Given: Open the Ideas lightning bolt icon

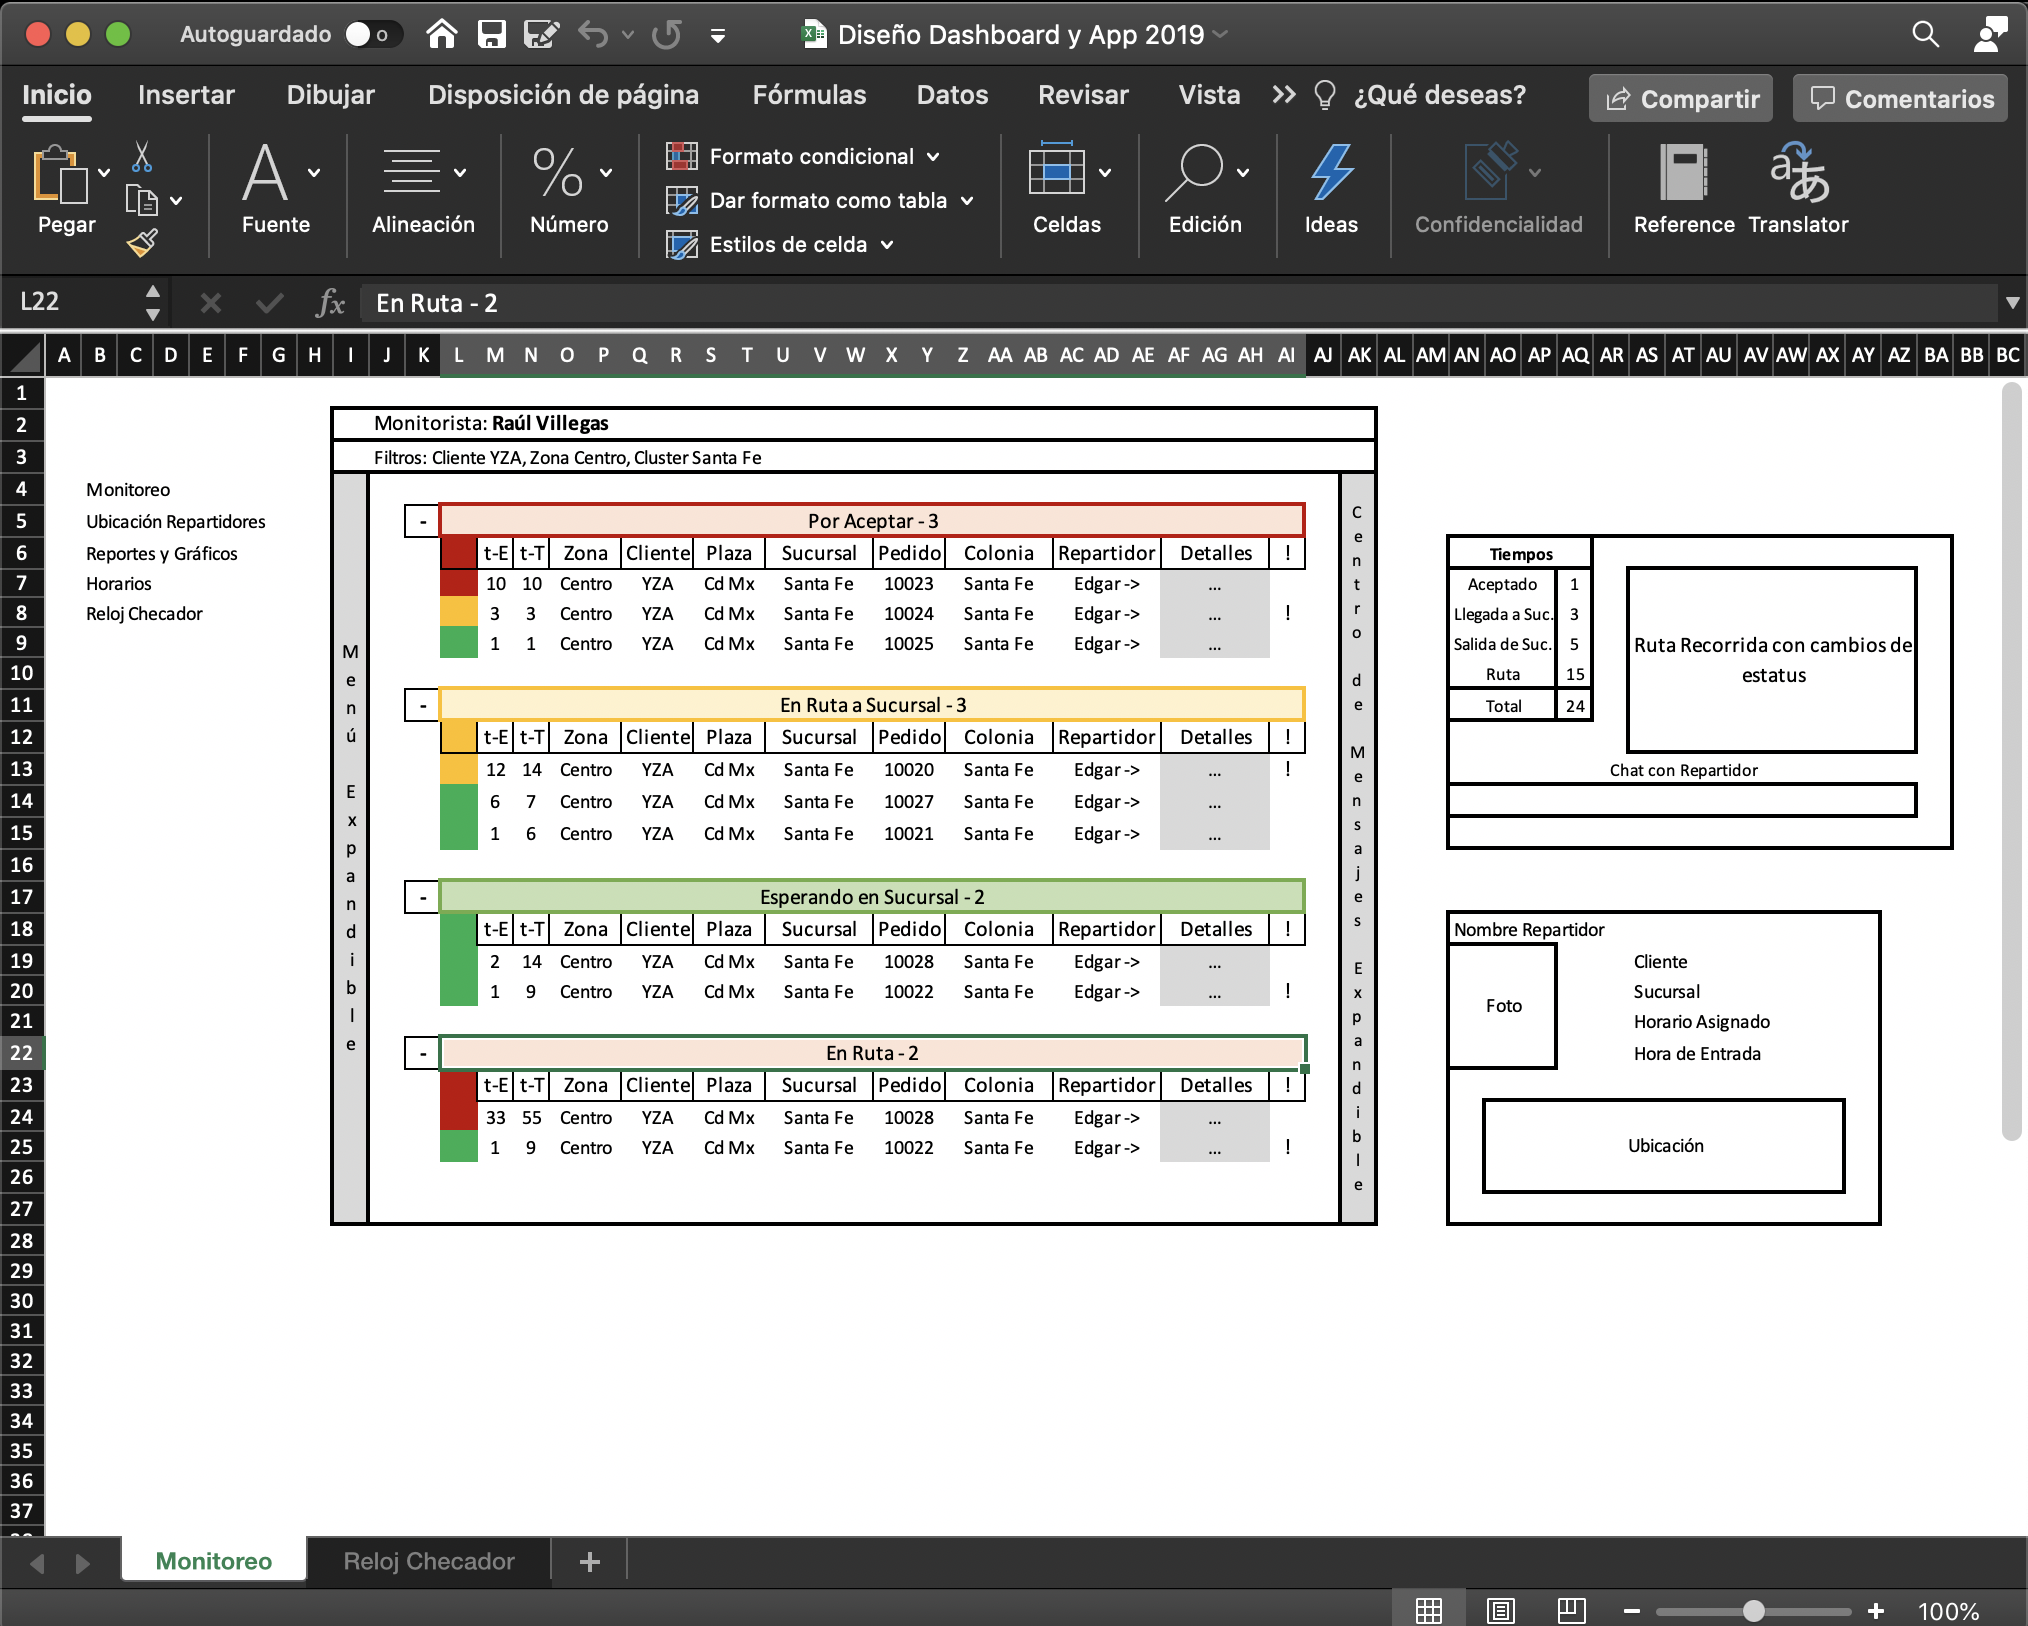Looking at the screenshot, I should pyautogui.click(x=1331, y=172).
